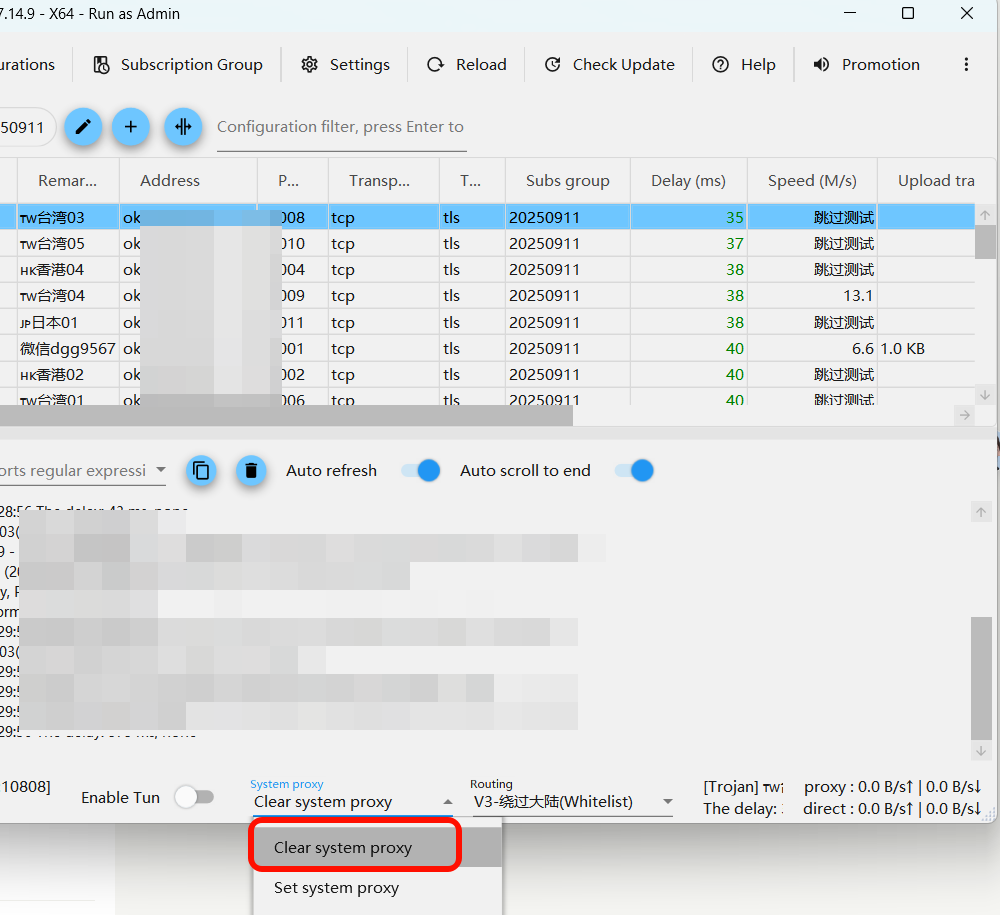The height and width of the screenshot is (915, 1000).
Task: Open Settings from the toolbar
Action: [x=346, y=65]
